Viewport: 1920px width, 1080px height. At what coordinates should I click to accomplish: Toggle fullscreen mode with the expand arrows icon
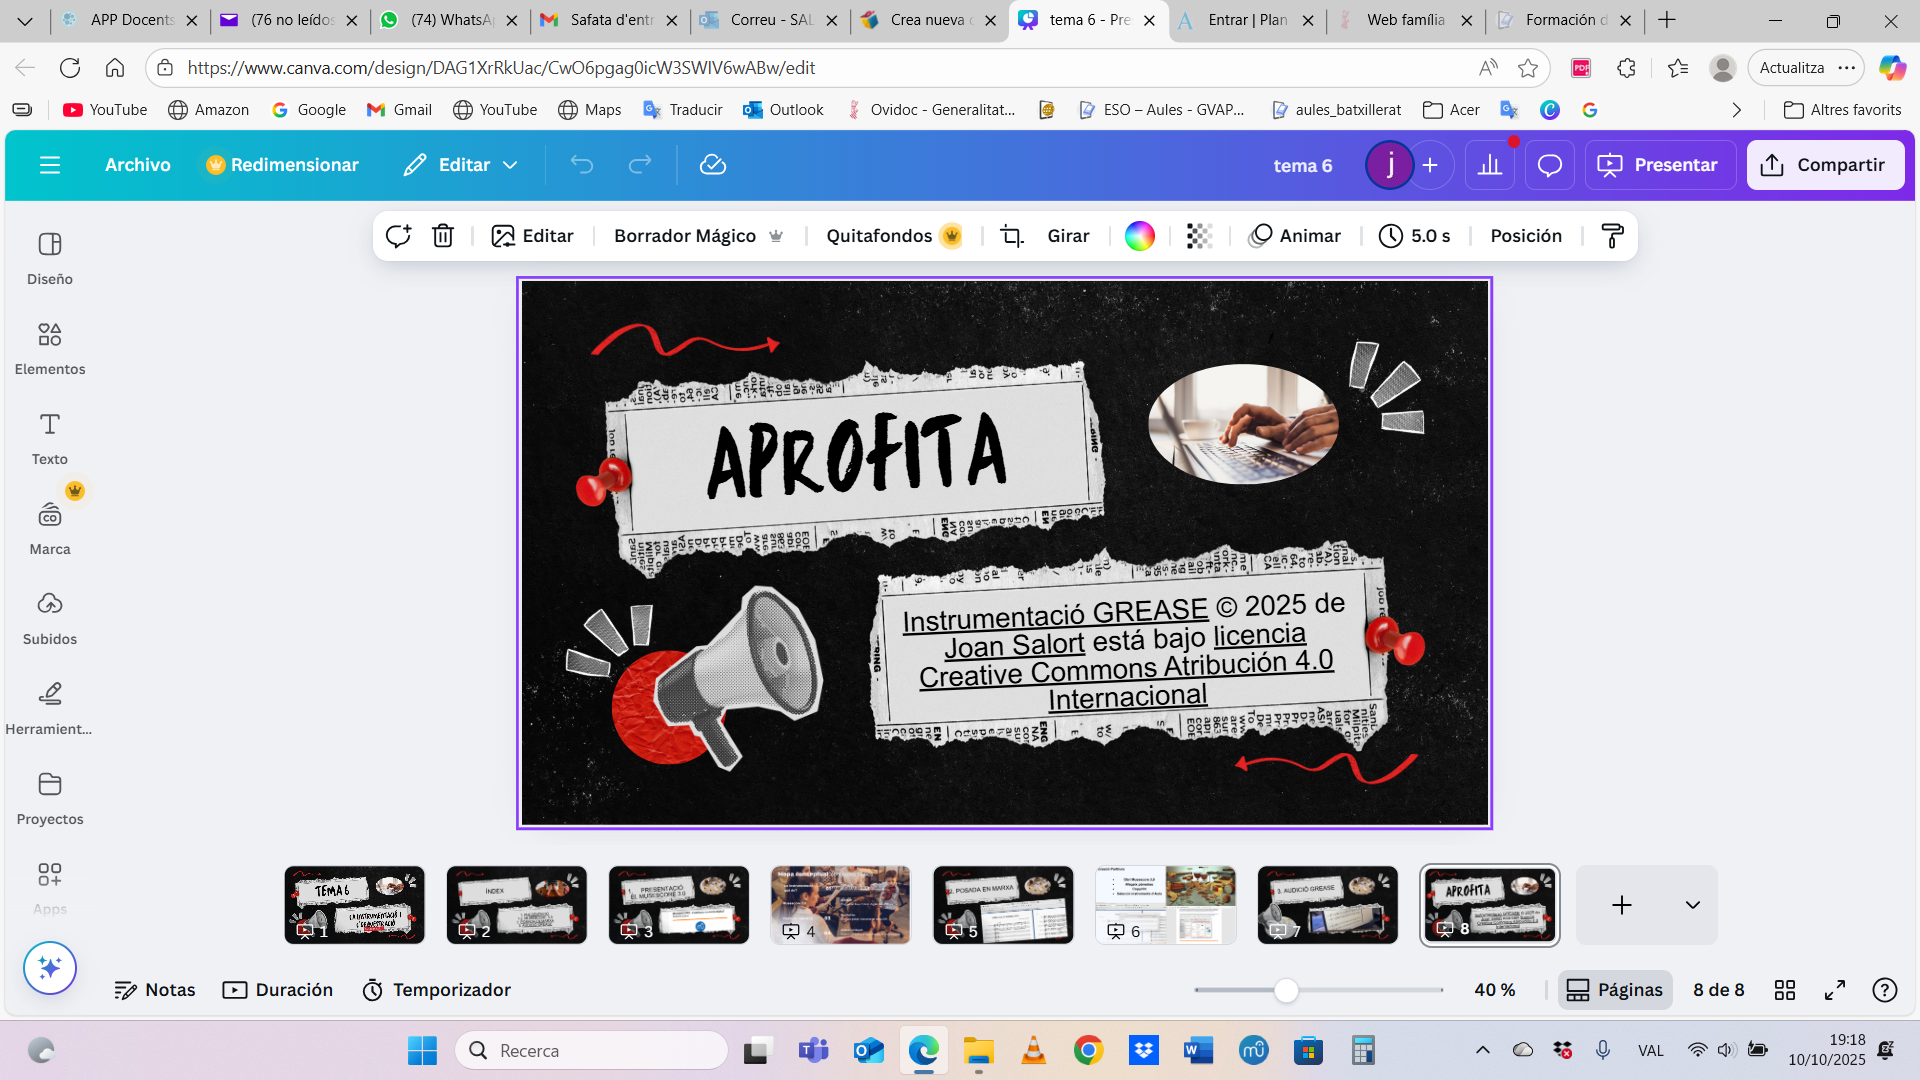point(1835,990)
